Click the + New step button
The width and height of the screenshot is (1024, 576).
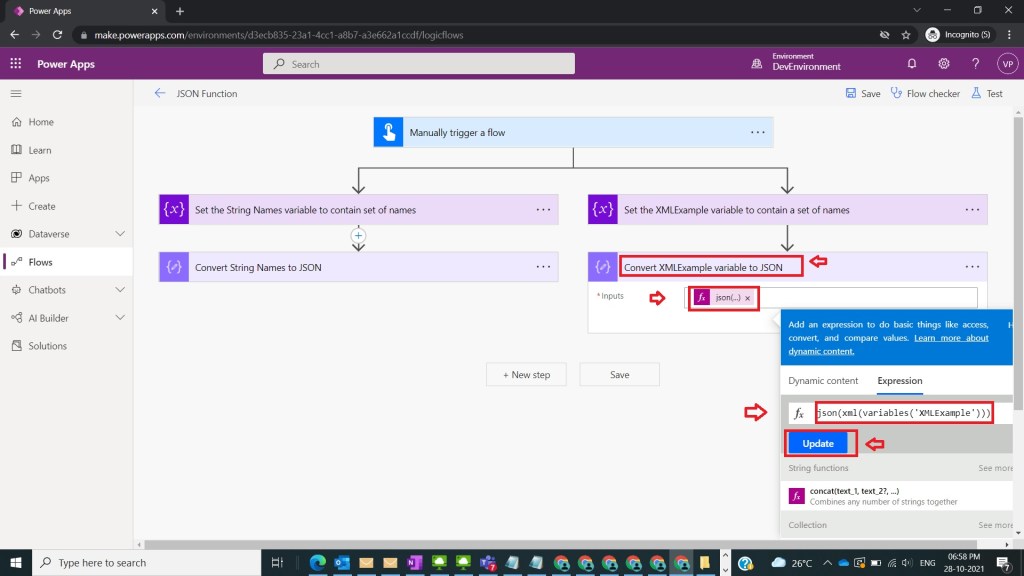(x=526, y=375)
